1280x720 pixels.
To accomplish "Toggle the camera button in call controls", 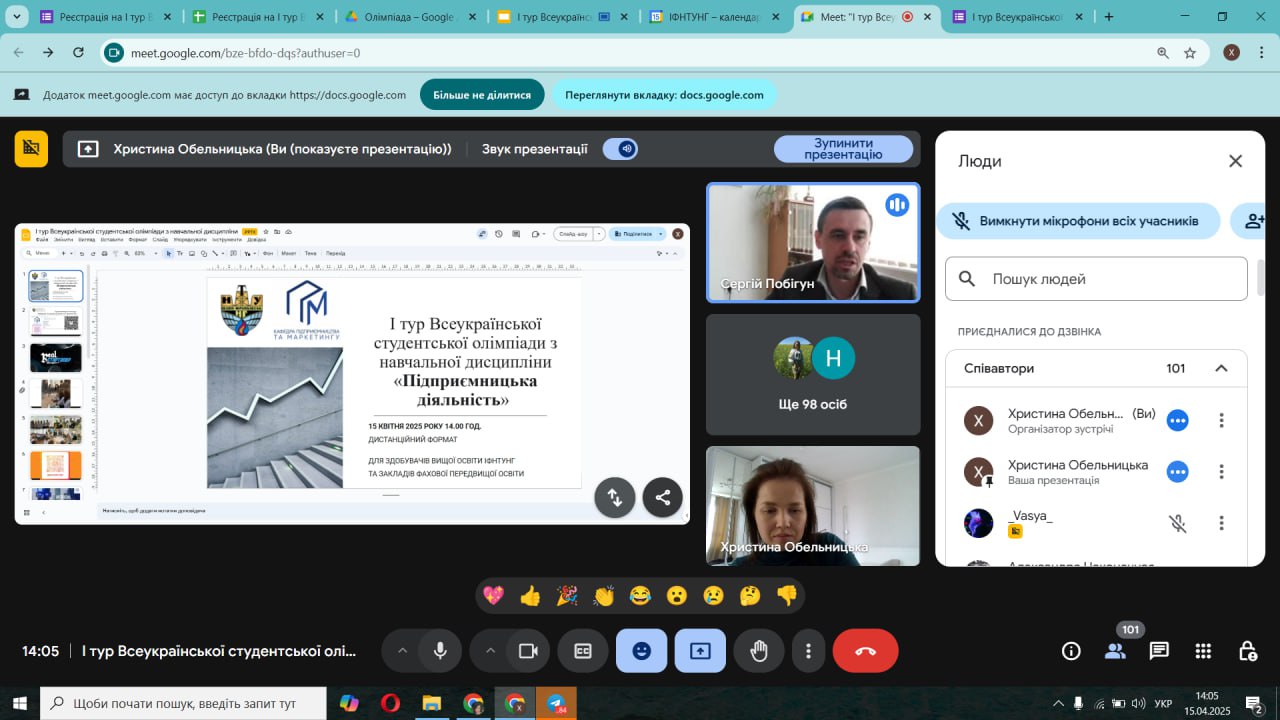I will (527, 651).
